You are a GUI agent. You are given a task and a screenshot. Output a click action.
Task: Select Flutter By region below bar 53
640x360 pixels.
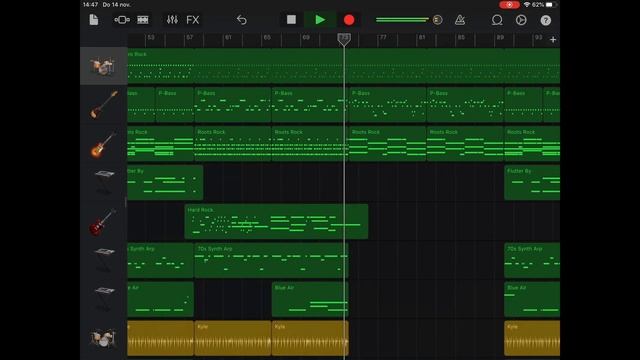click(165, 182)
